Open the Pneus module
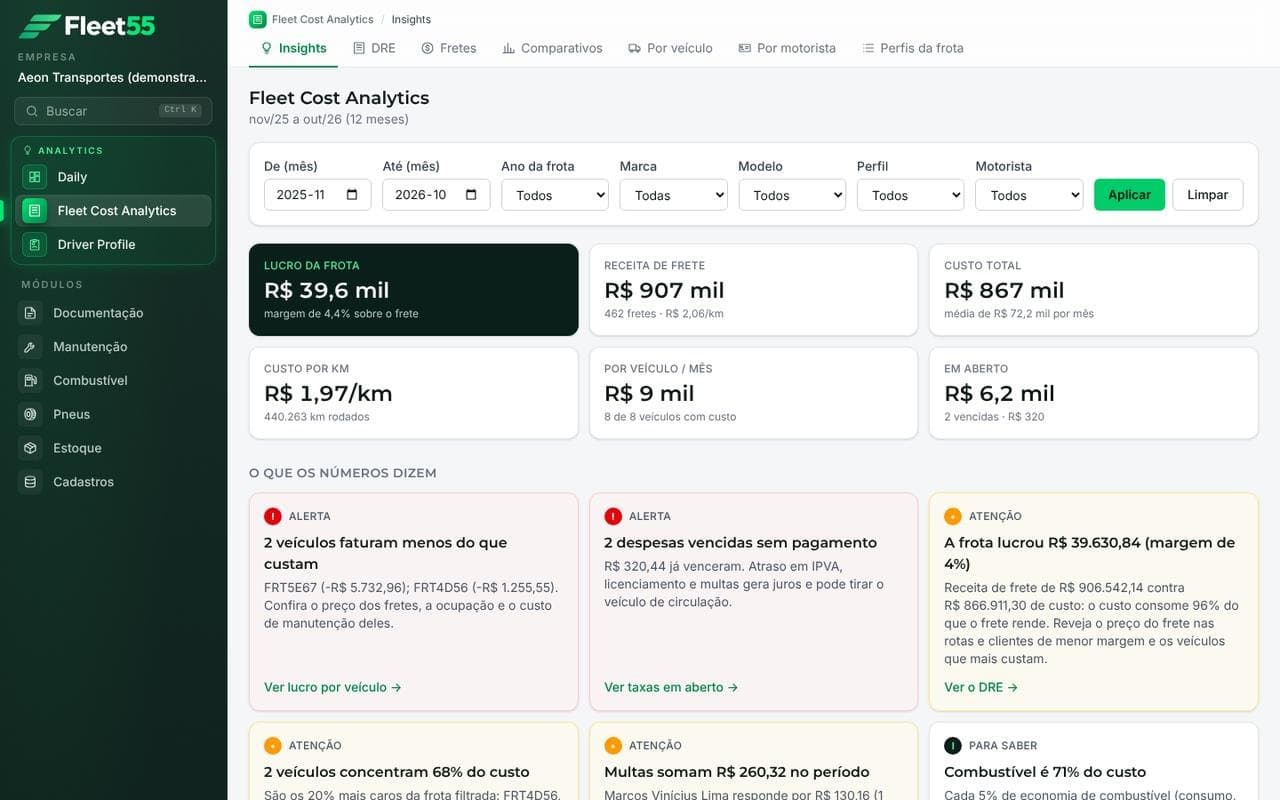 (113, 414)
